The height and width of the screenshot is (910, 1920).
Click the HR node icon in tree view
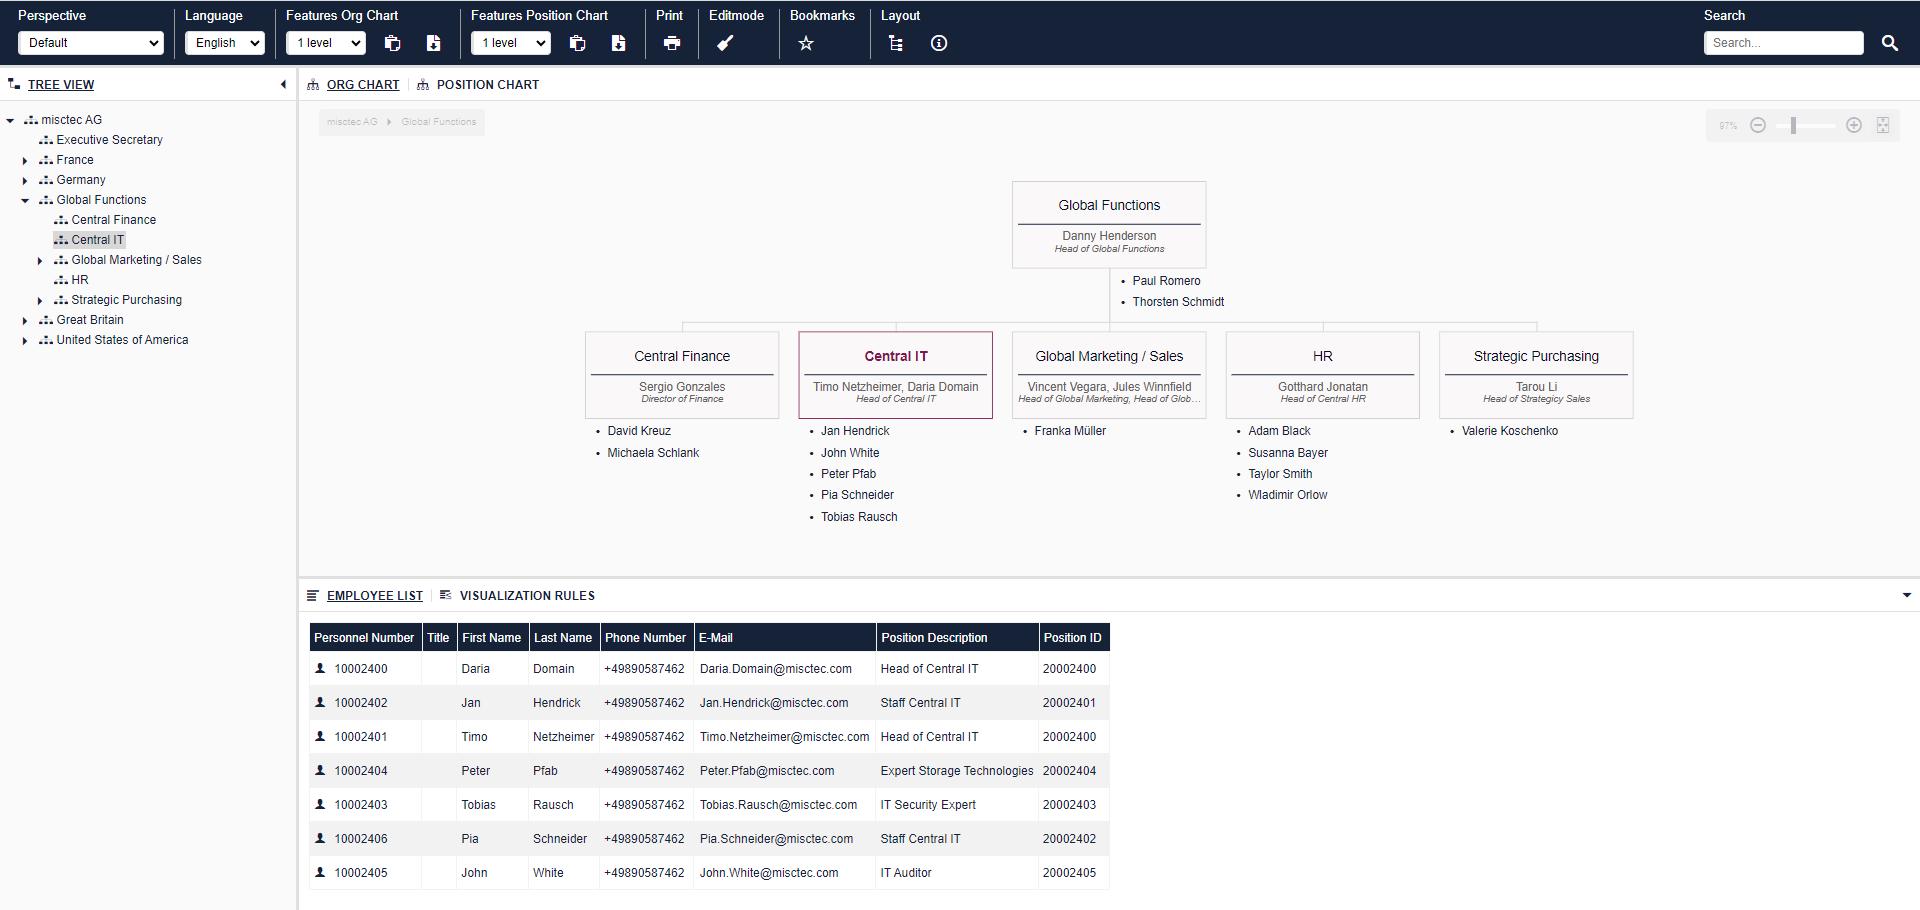point(61,280)
